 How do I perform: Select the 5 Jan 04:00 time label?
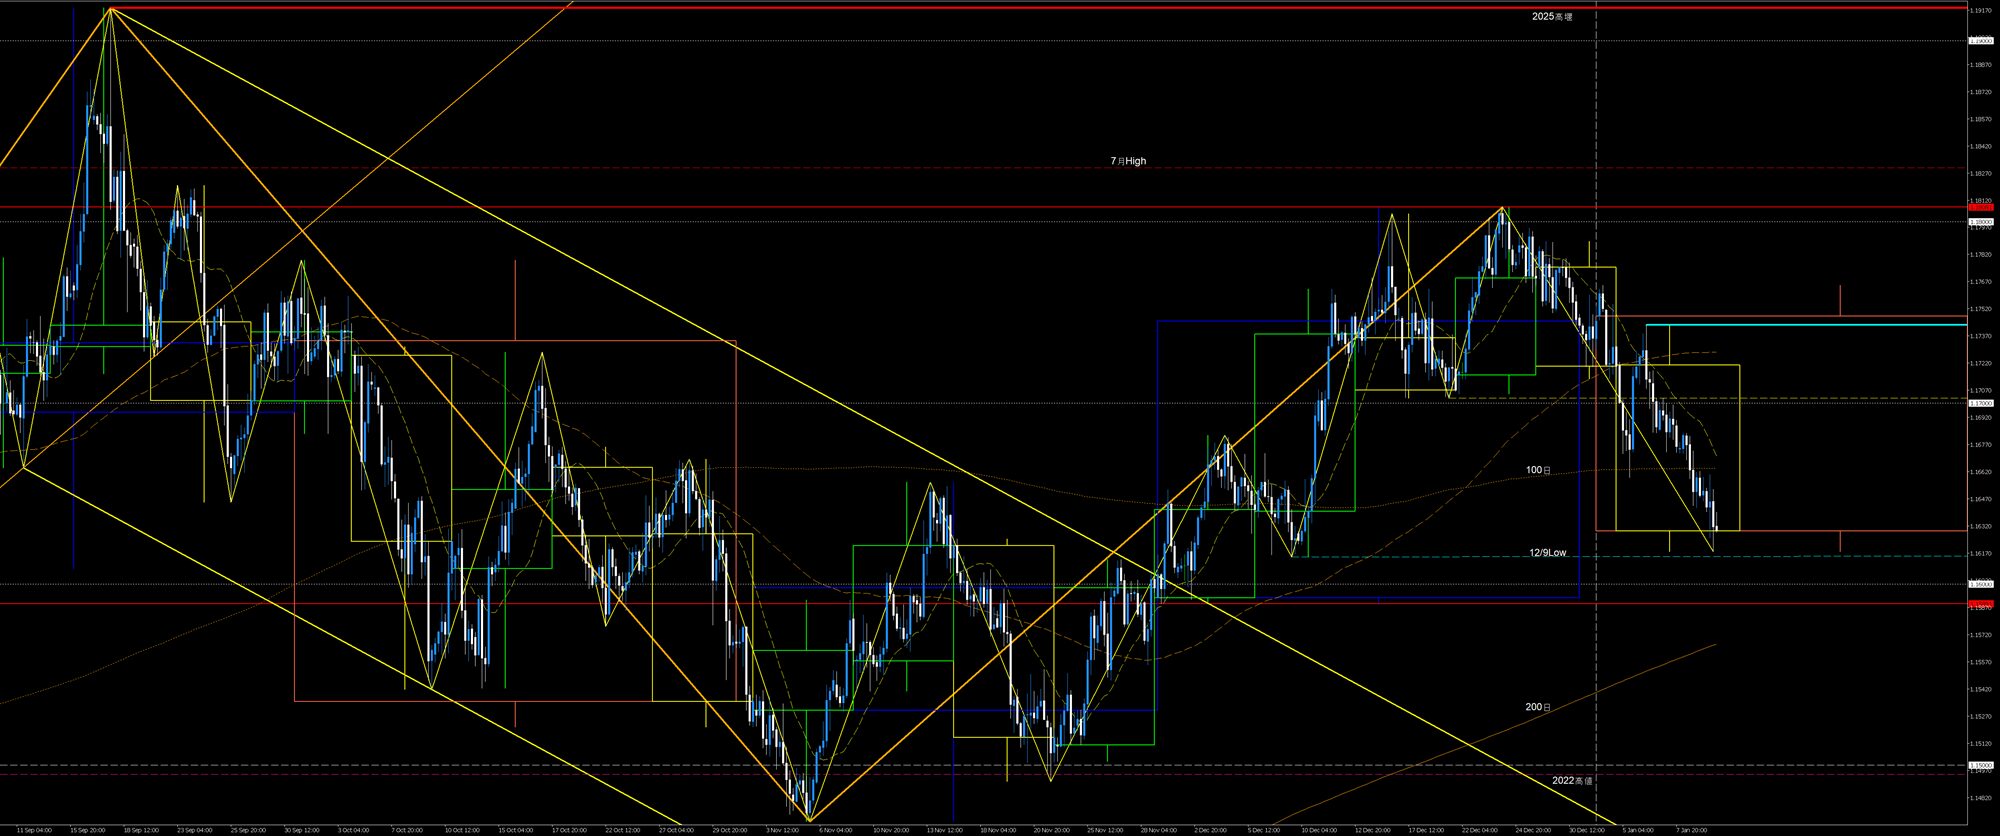tap(1638, 830)
